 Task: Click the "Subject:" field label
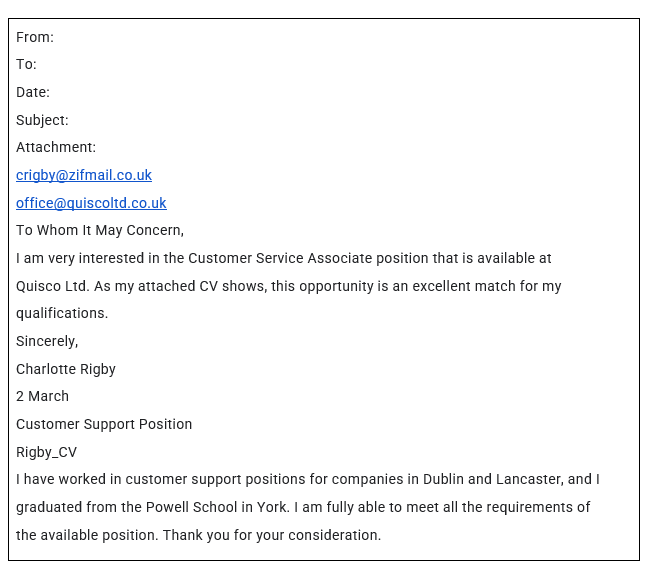[42, 120]
